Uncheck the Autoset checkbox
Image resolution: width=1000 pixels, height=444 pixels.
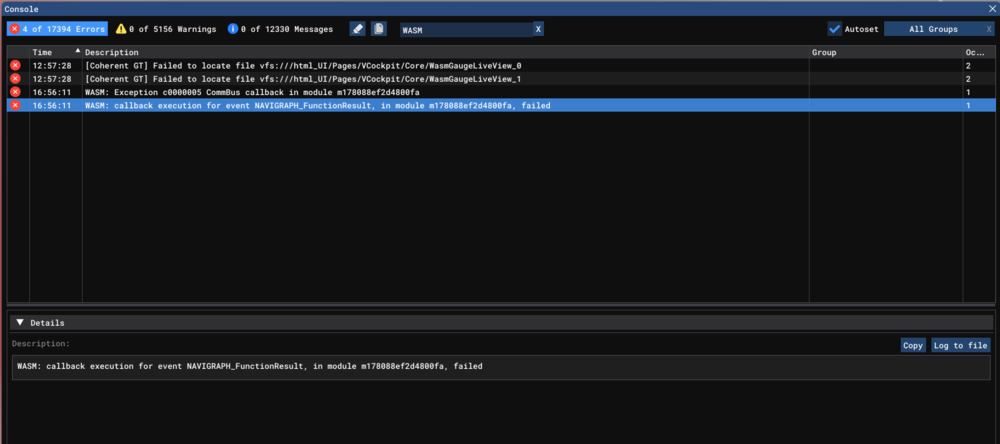pos(835,30)
